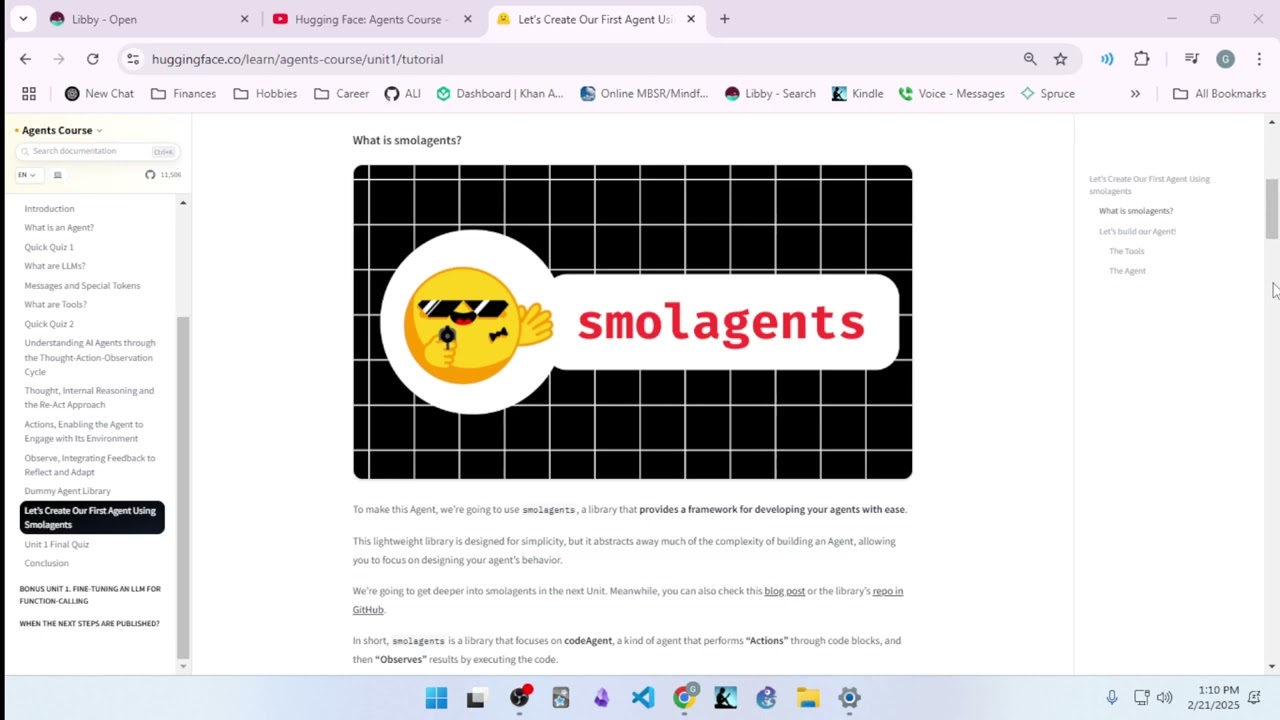Toggle the speaker volume icon in tray

(1165, 698)
